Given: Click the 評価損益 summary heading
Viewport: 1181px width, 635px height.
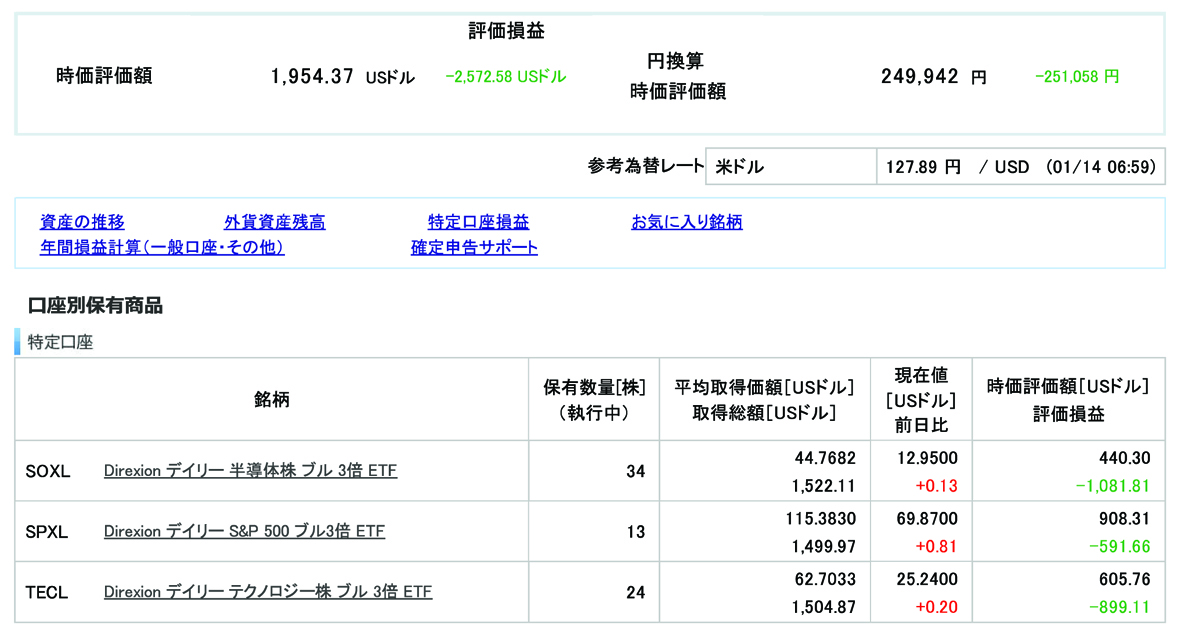Looking at the screenshot, I should pos(506,31).
